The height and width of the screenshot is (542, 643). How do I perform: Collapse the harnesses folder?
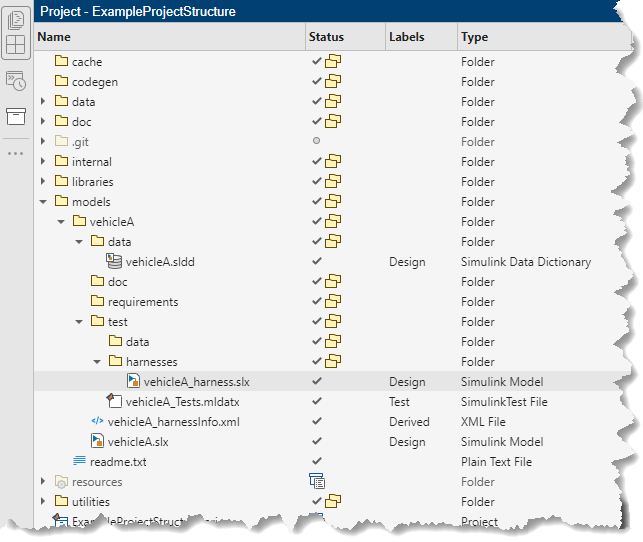point(97,362)
